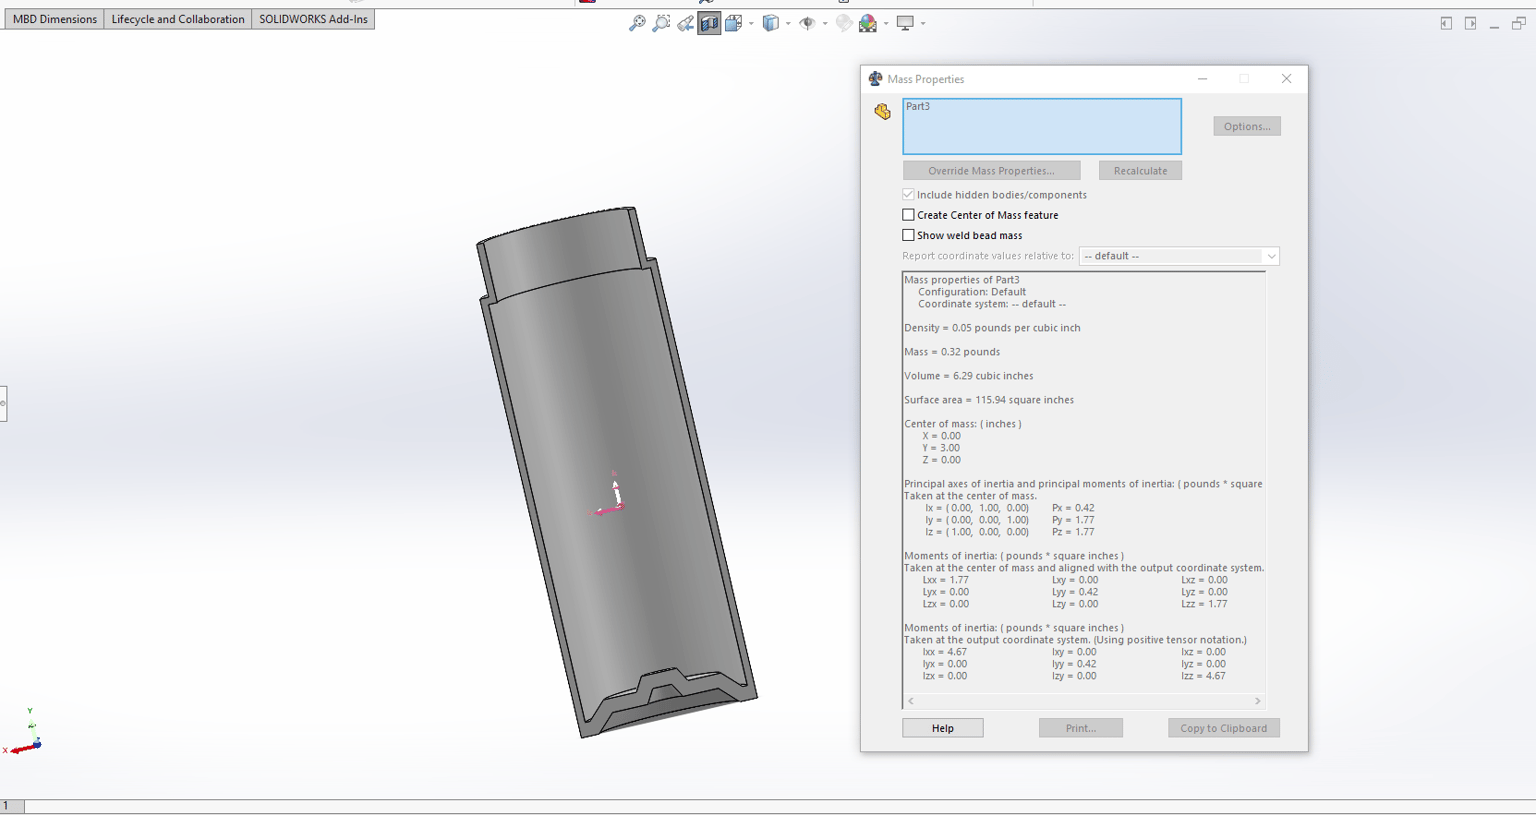Open the coordinate system '-- default --' dropdown
The width and height of the screenshot is (1536, 815).
1179,256
